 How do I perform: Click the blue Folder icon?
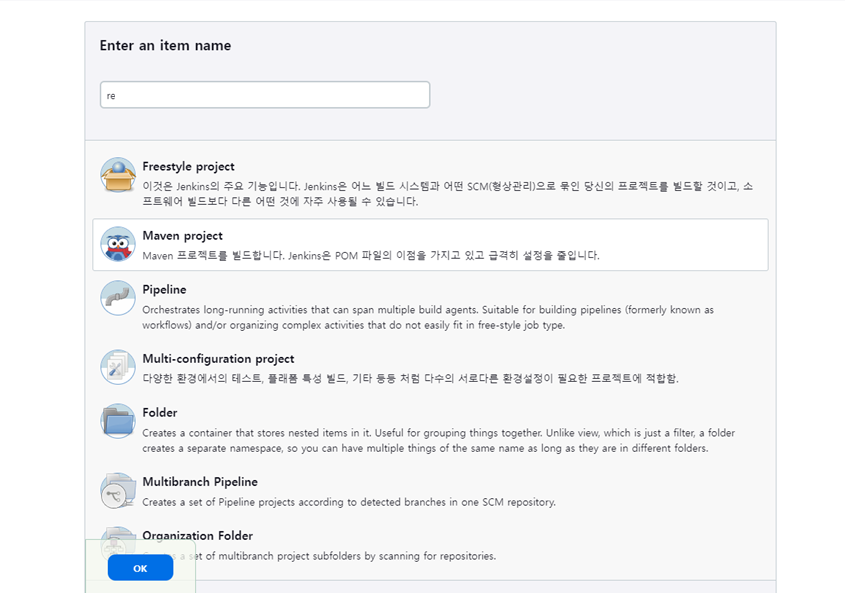click(x=117, y=421)
